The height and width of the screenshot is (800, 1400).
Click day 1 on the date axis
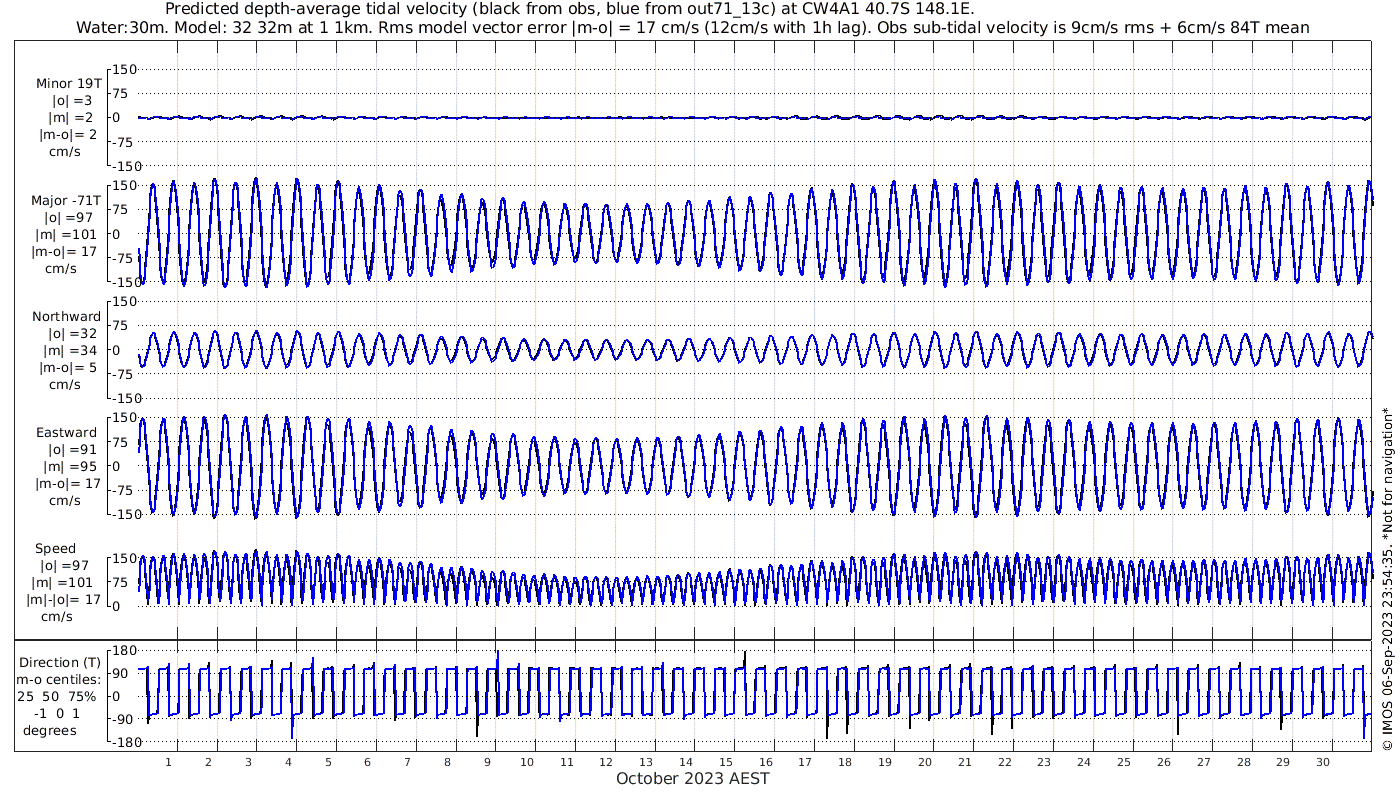coord(169,762)
